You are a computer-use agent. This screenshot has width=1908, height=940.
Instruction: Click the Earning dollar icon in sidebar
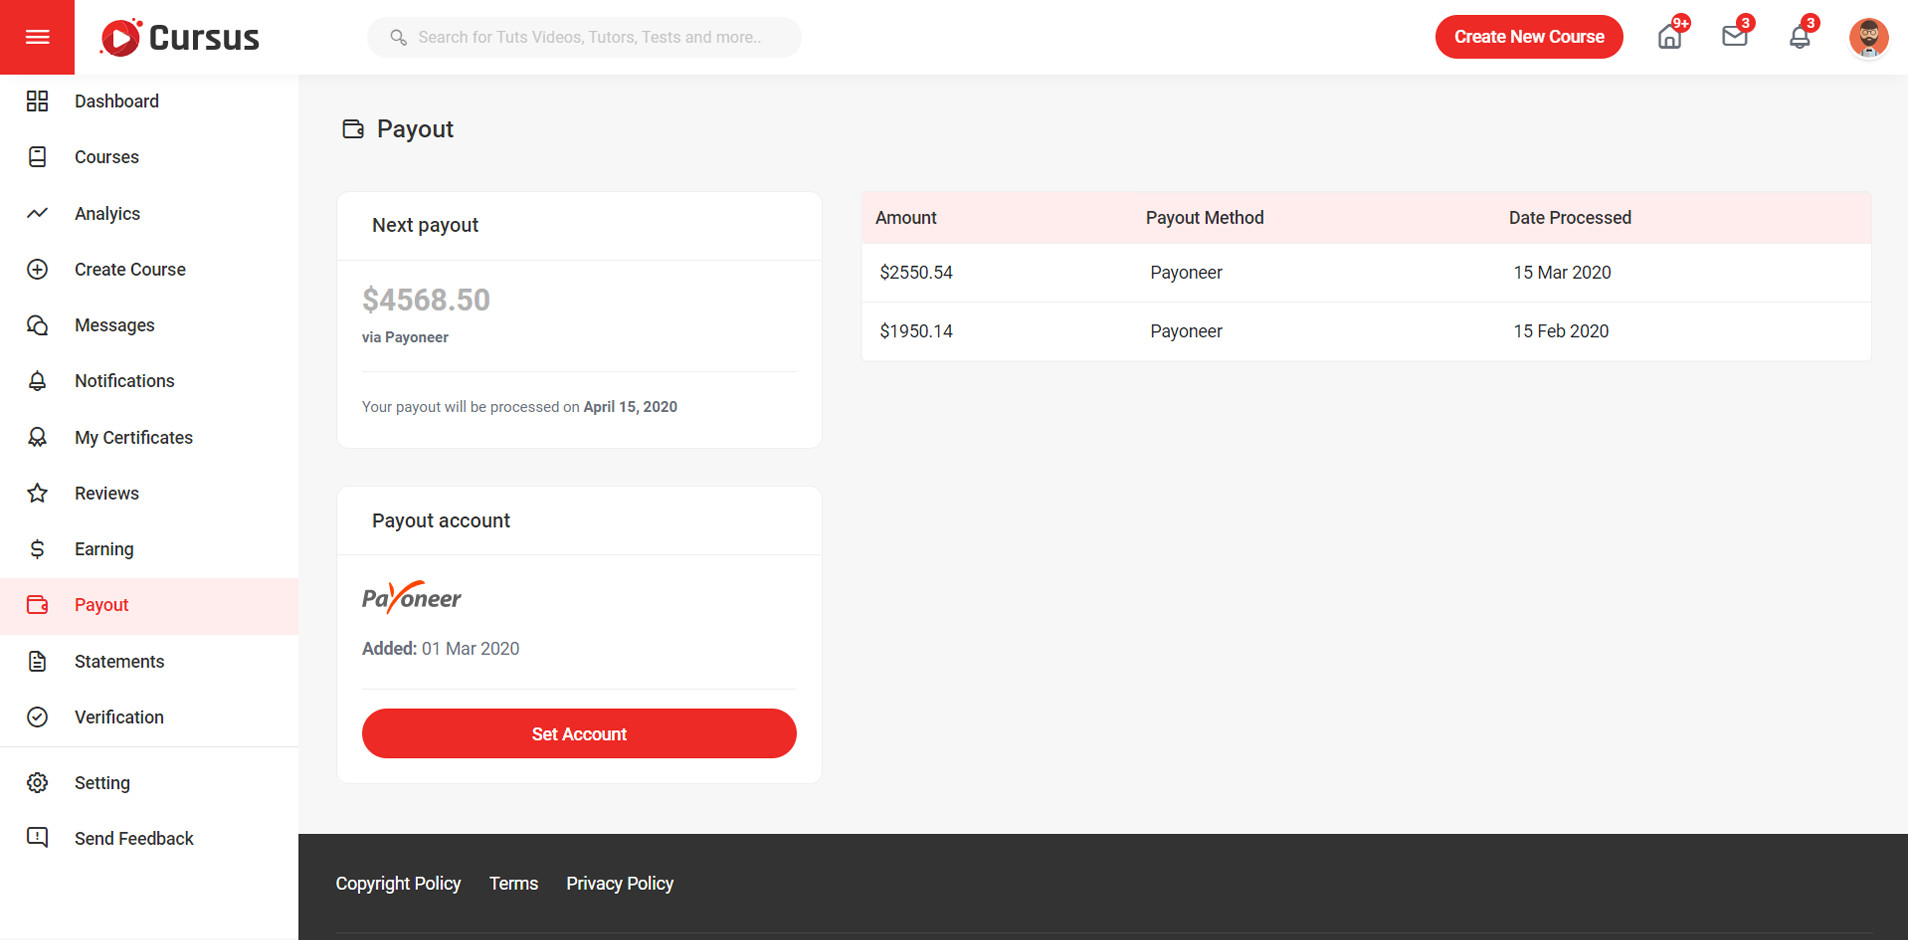pyautogui.click(x=37, y=549)
